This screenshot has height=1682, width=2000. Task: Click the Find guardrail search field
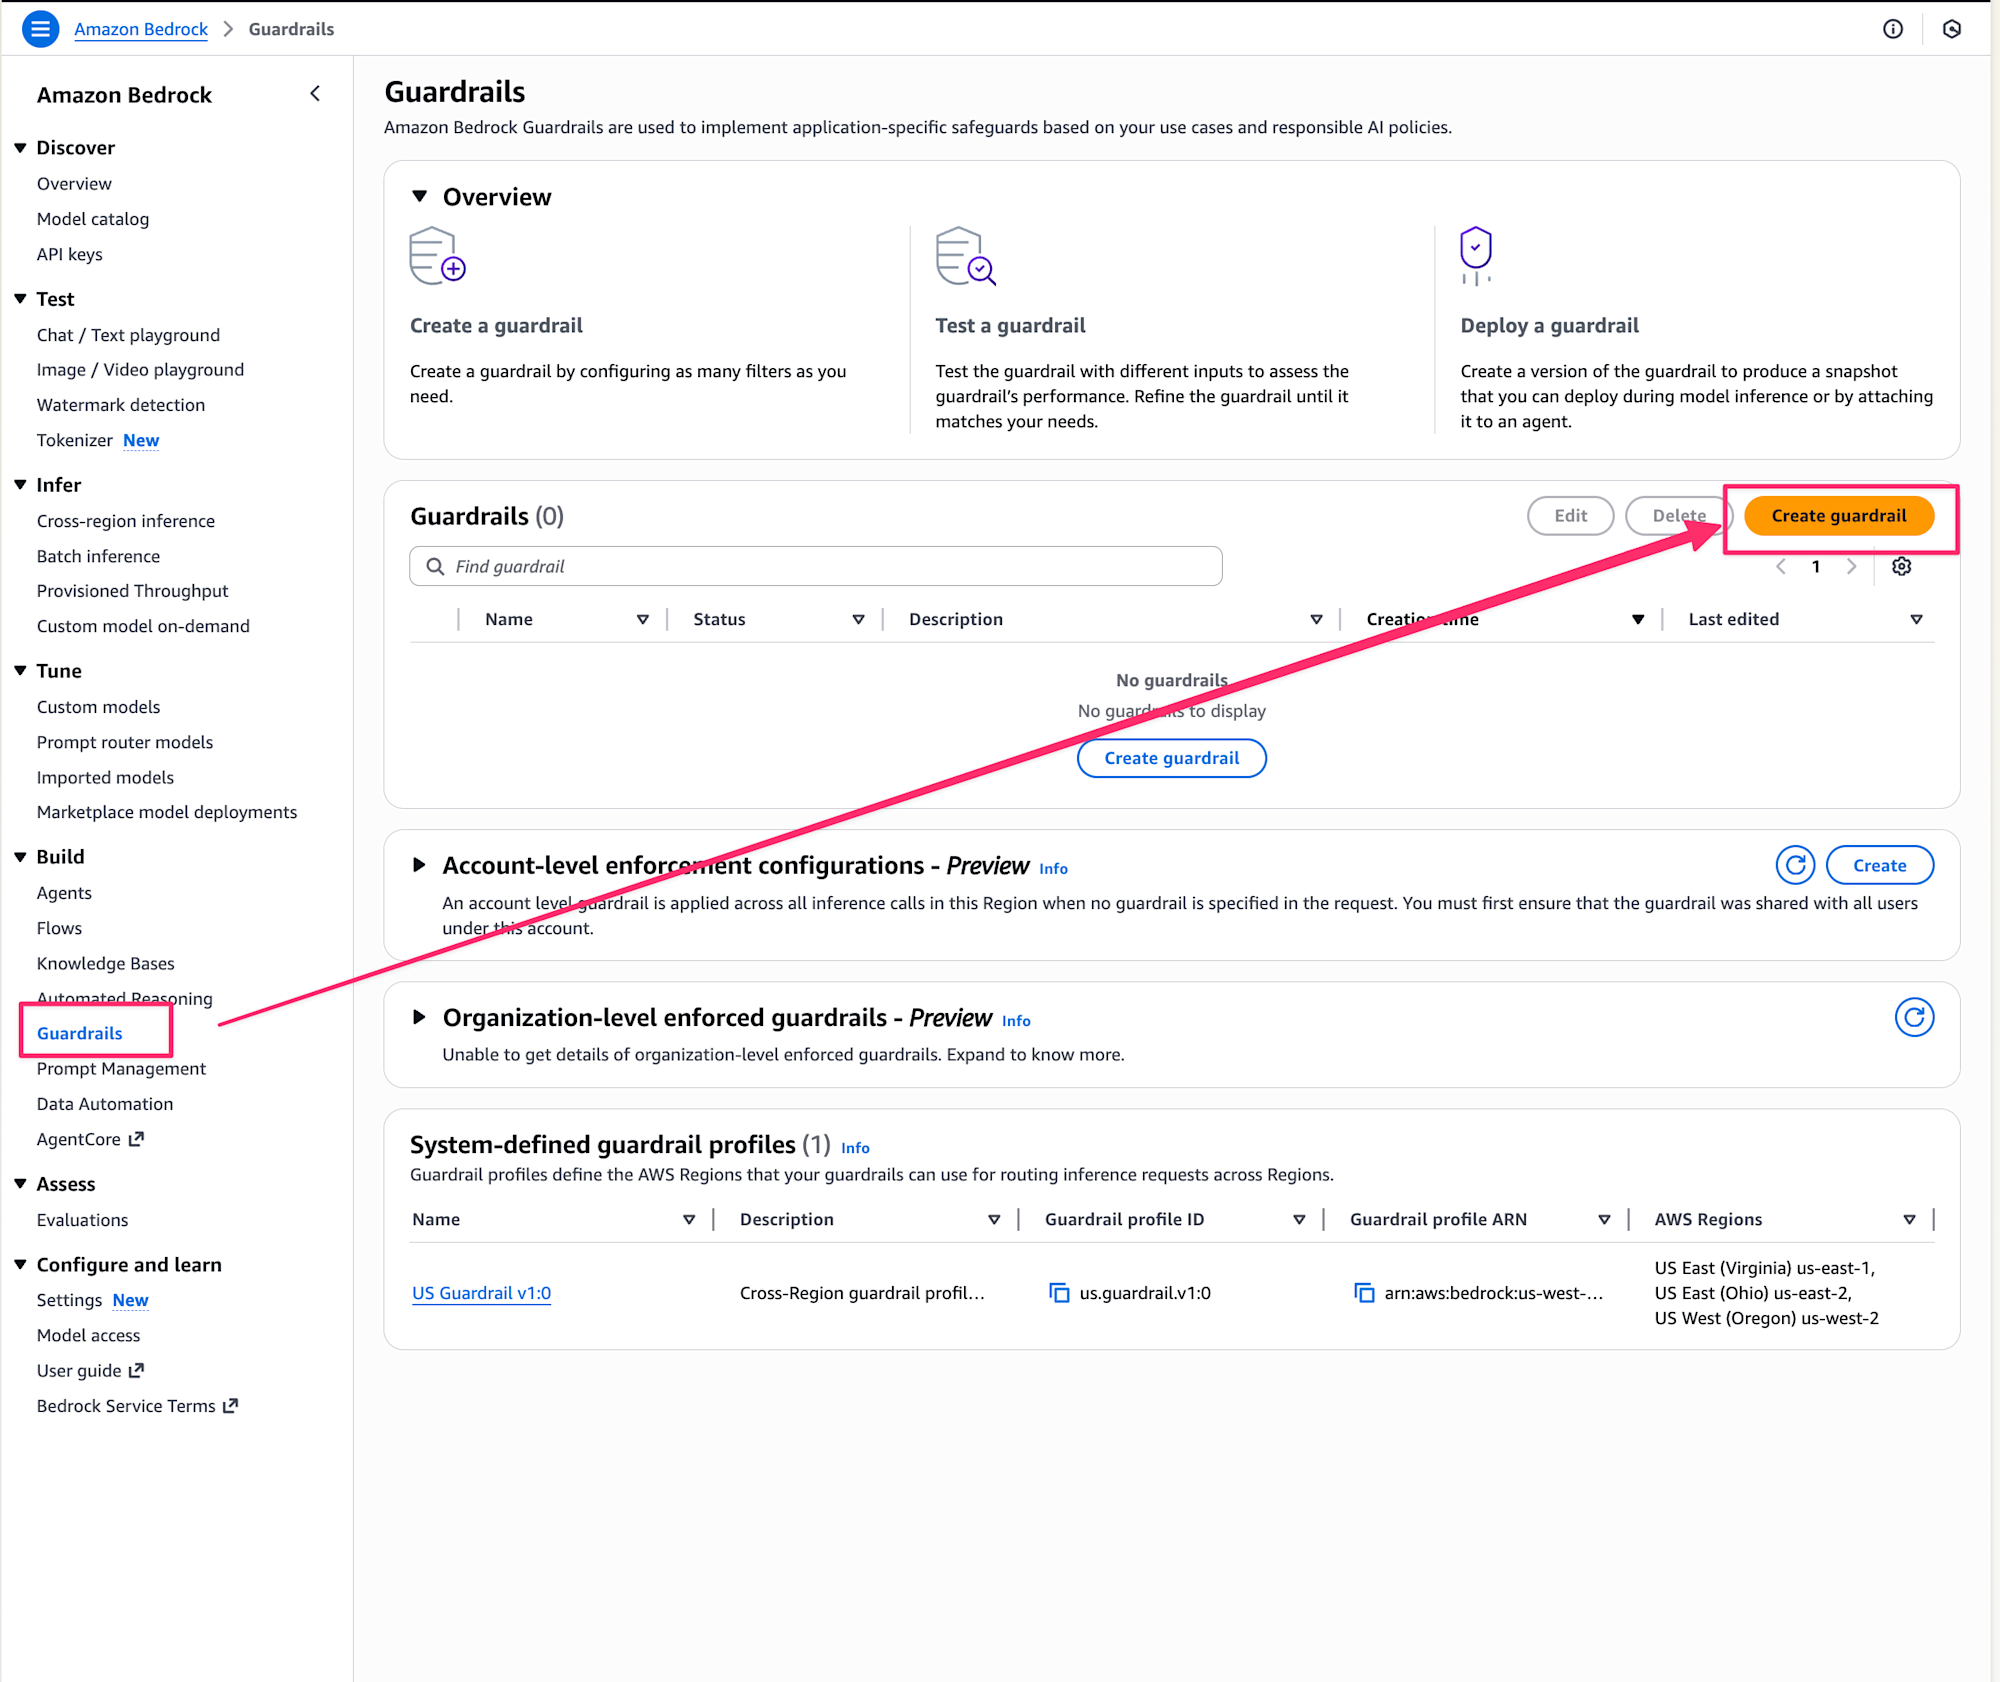pyautogui.click(x=815, y=567)
